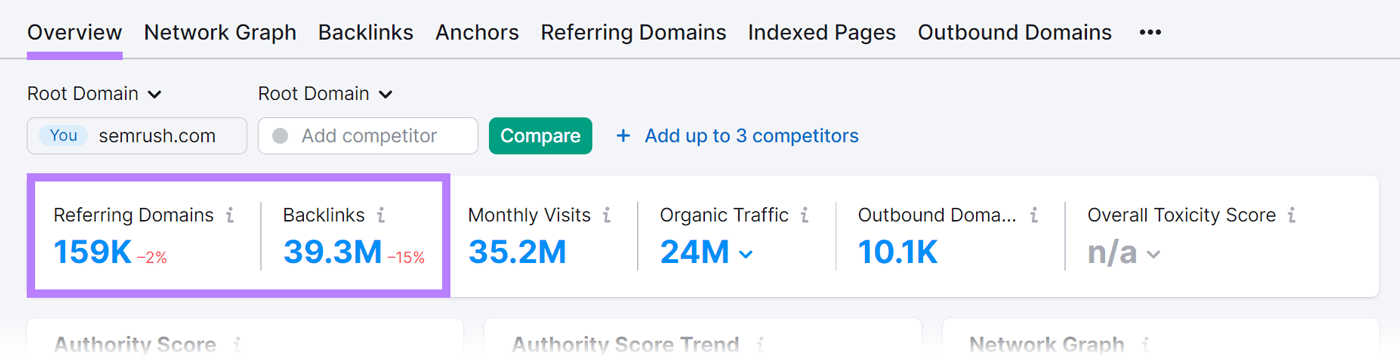Open the 35.2M monthly visits value

point(517,252)
